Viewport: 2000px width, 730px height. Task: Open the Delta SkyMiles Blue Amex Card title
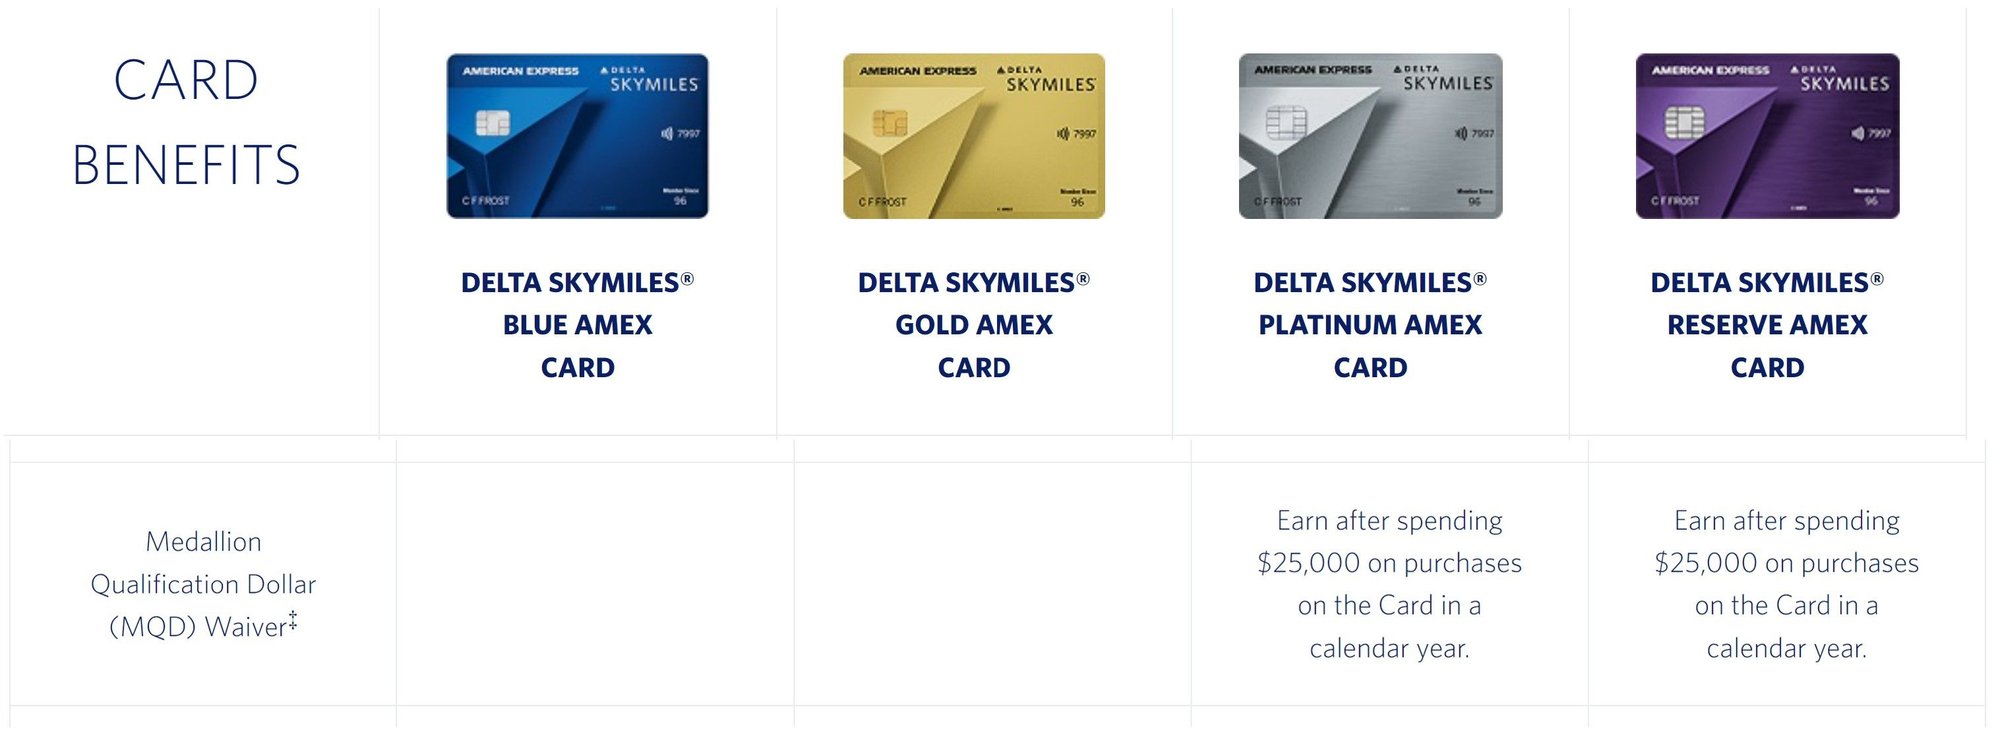click(x=577, y=325)
